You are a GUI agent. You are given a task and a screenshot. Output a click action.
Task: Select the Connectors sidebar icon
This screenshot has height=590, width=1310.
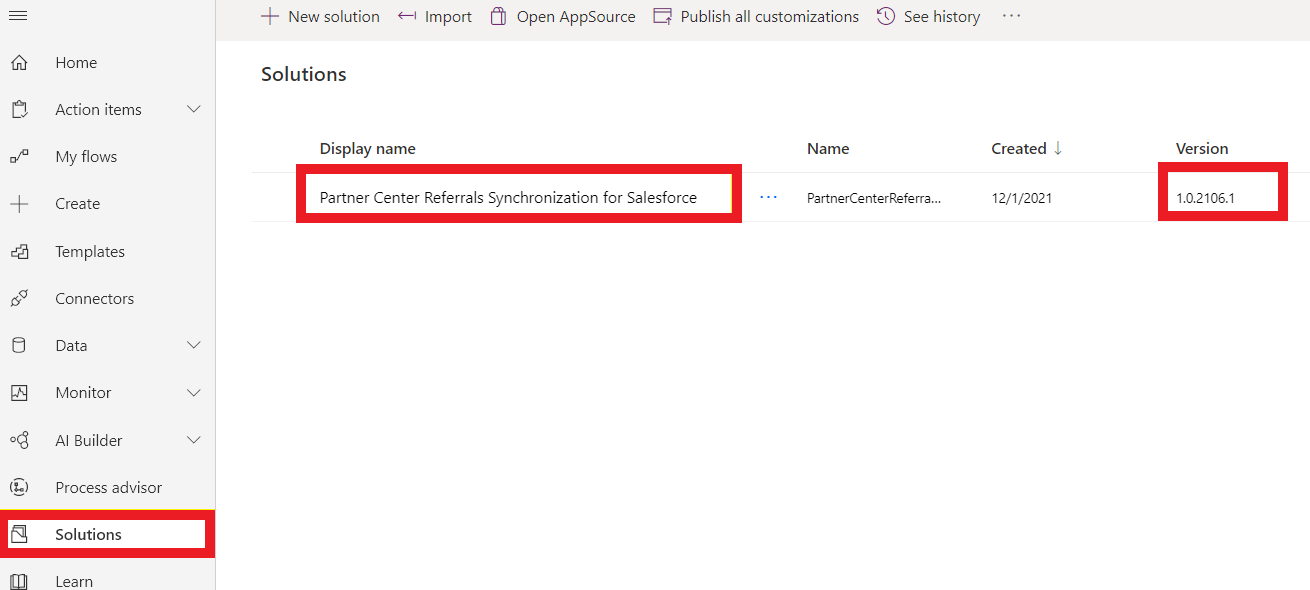[18, 298]
